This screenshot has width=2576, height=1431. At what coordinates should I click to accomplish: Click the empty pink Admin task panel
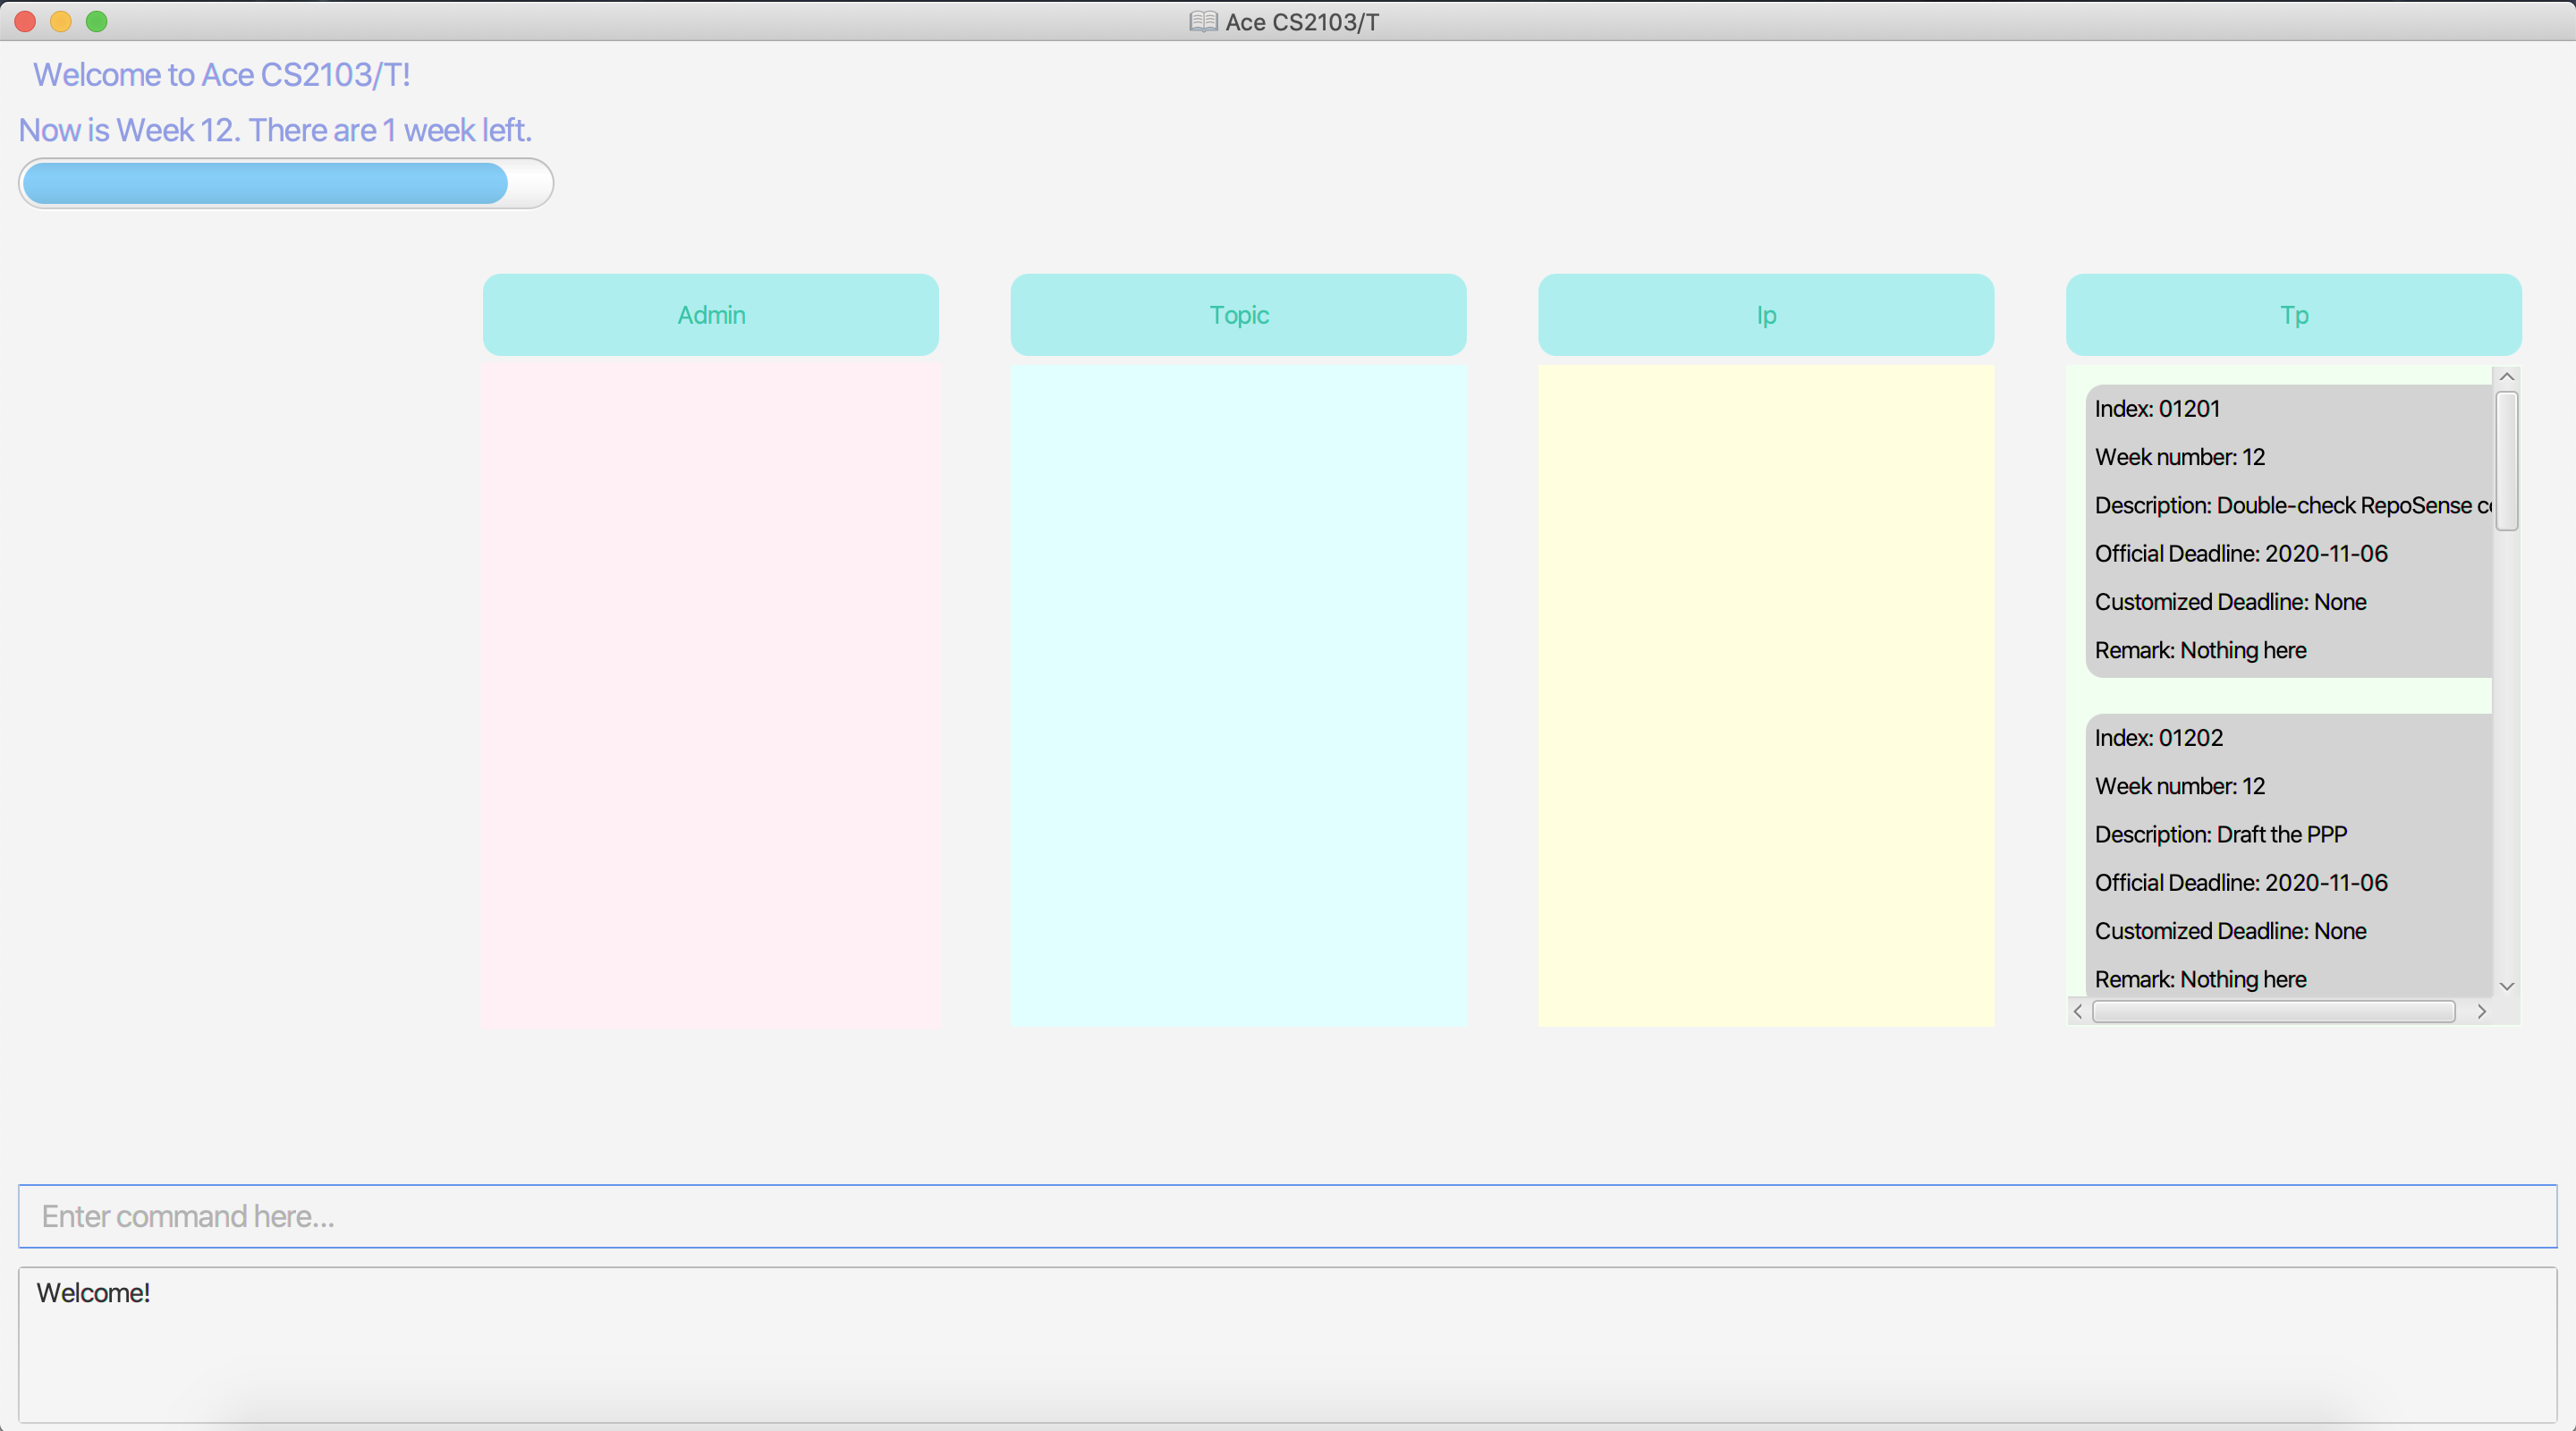coord(710,695)
